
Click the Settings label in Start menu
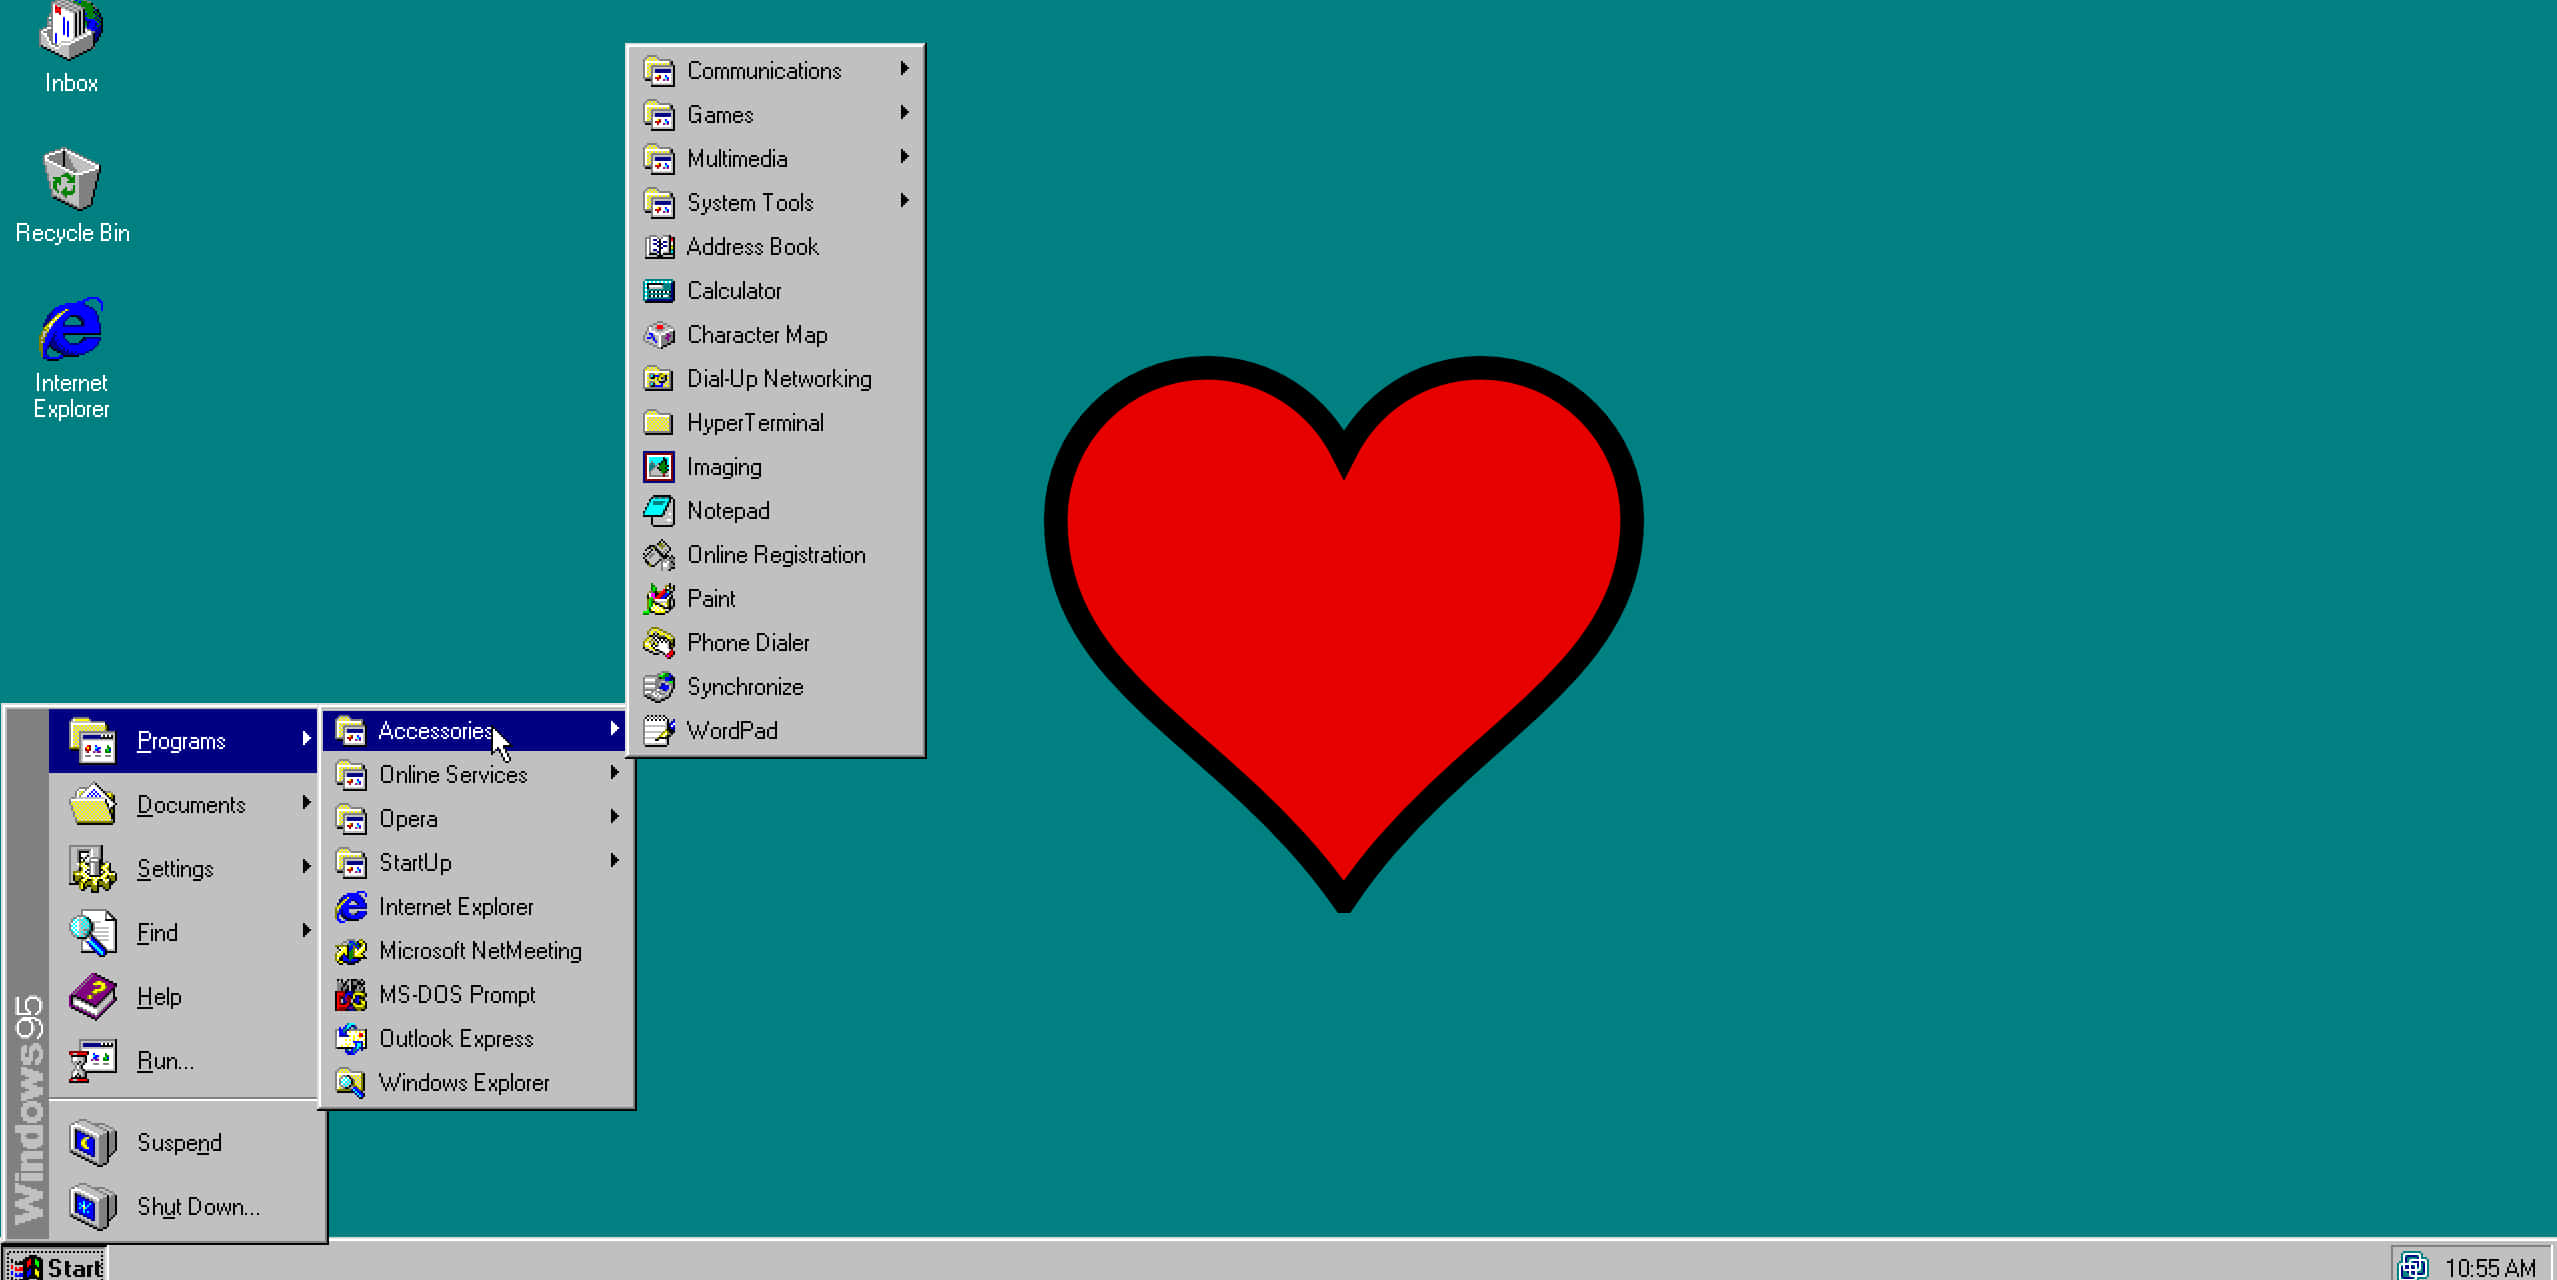(175, 869)
